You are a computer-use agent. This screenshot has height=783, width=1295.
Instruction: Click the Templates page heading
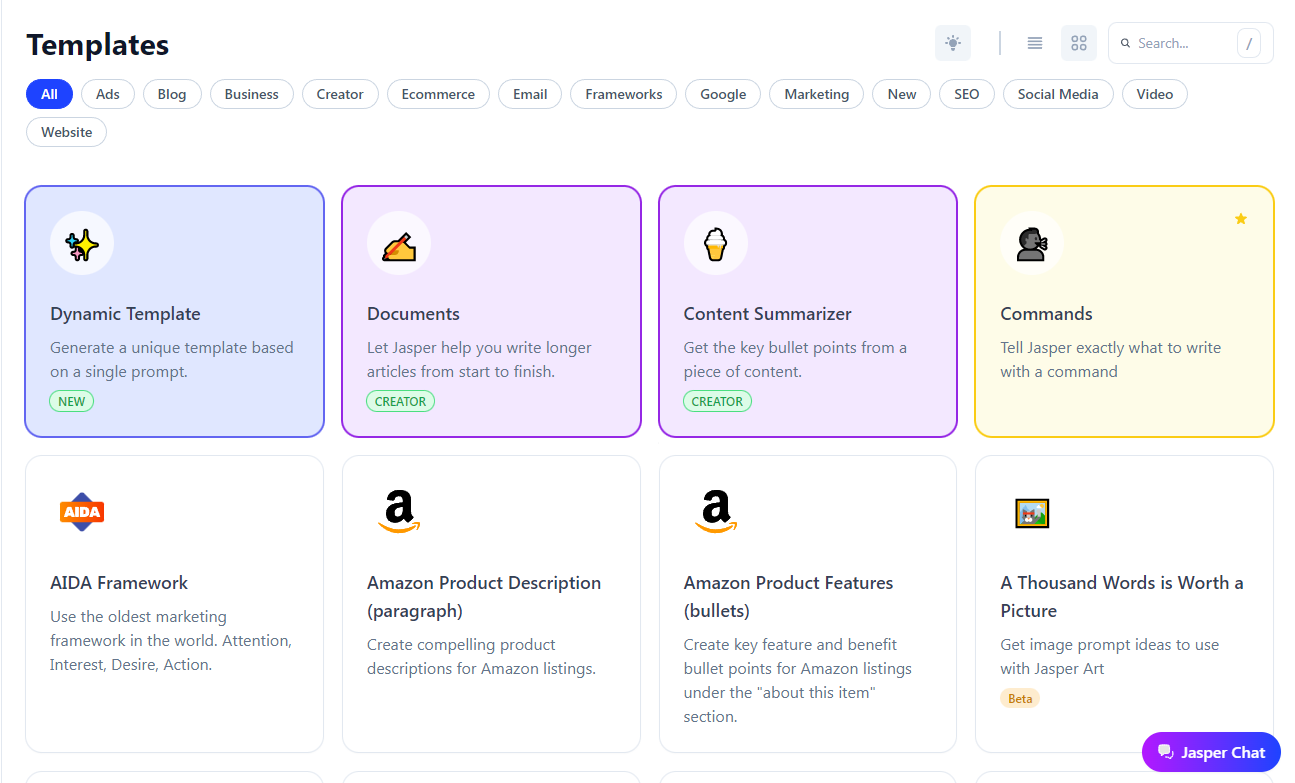tap(97, 45)
